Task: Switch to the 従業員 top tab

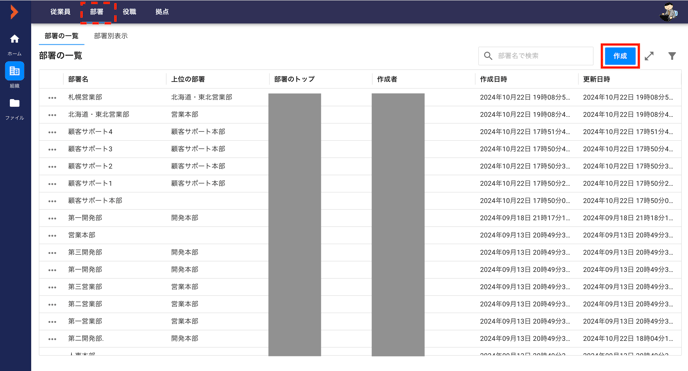Action: tap(60, 12)
